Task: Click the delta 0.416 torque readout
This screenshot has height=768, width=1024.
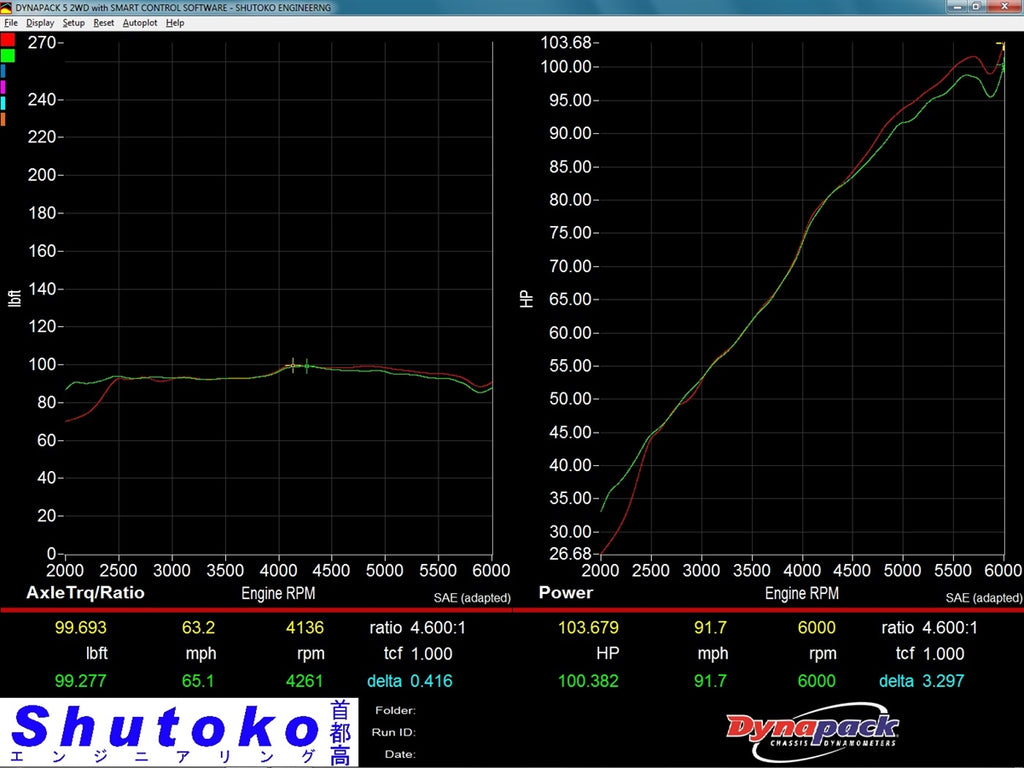Action: pos(410,681)
